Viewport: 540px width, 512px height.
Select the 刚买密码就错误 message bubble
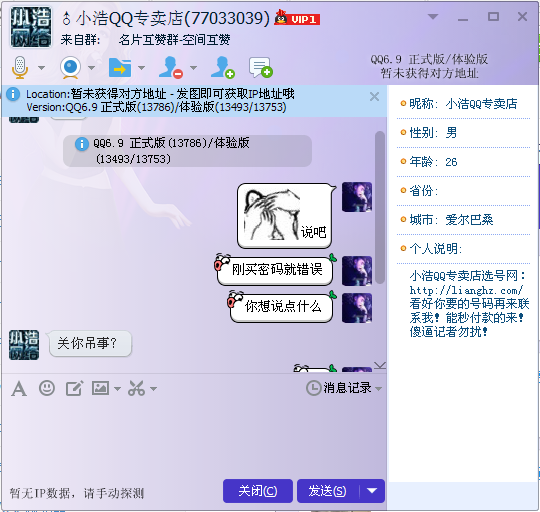click(276, 270)
